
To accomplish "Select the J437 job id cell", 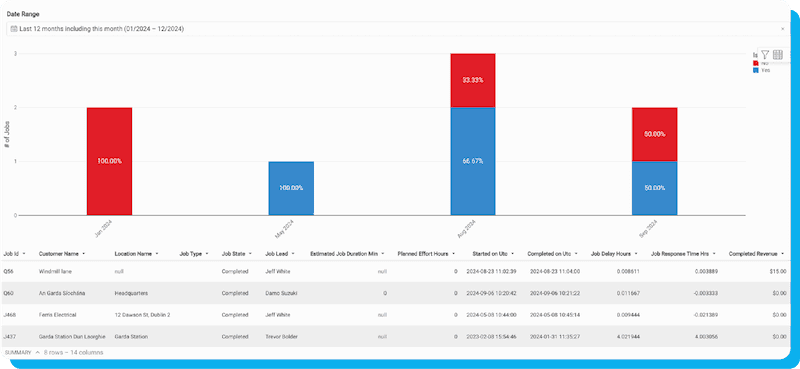I will coord(9,337).
